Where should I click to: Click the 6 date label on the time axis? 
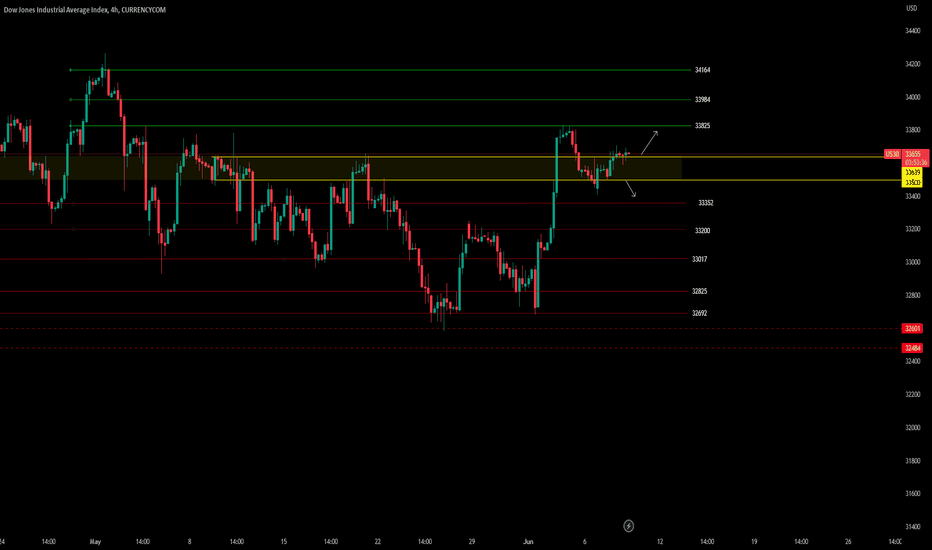click(584, 542)
